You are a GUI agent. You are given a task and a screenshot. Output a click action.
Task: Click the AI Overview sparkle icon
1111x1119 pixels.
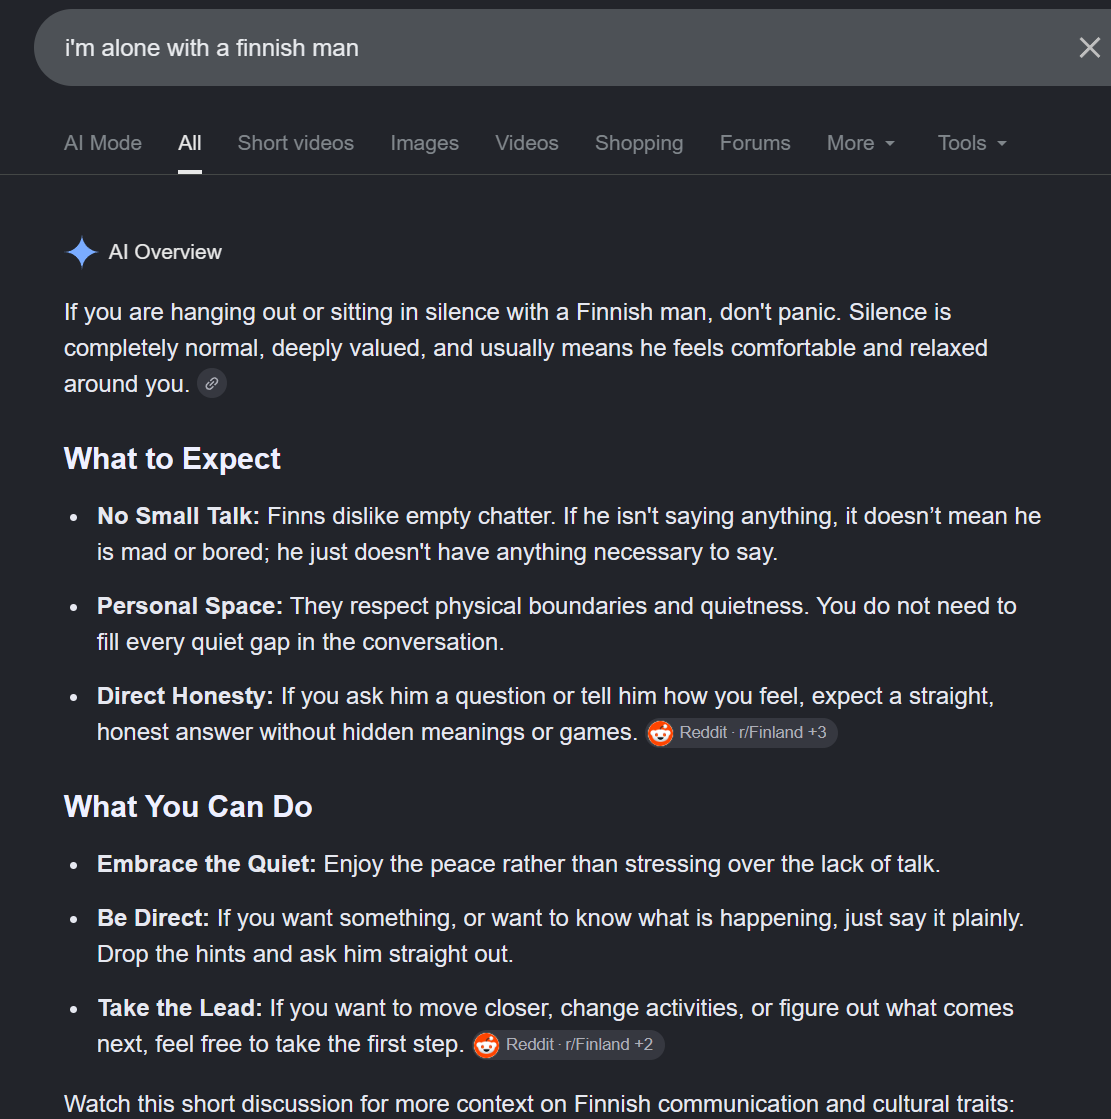81,252
